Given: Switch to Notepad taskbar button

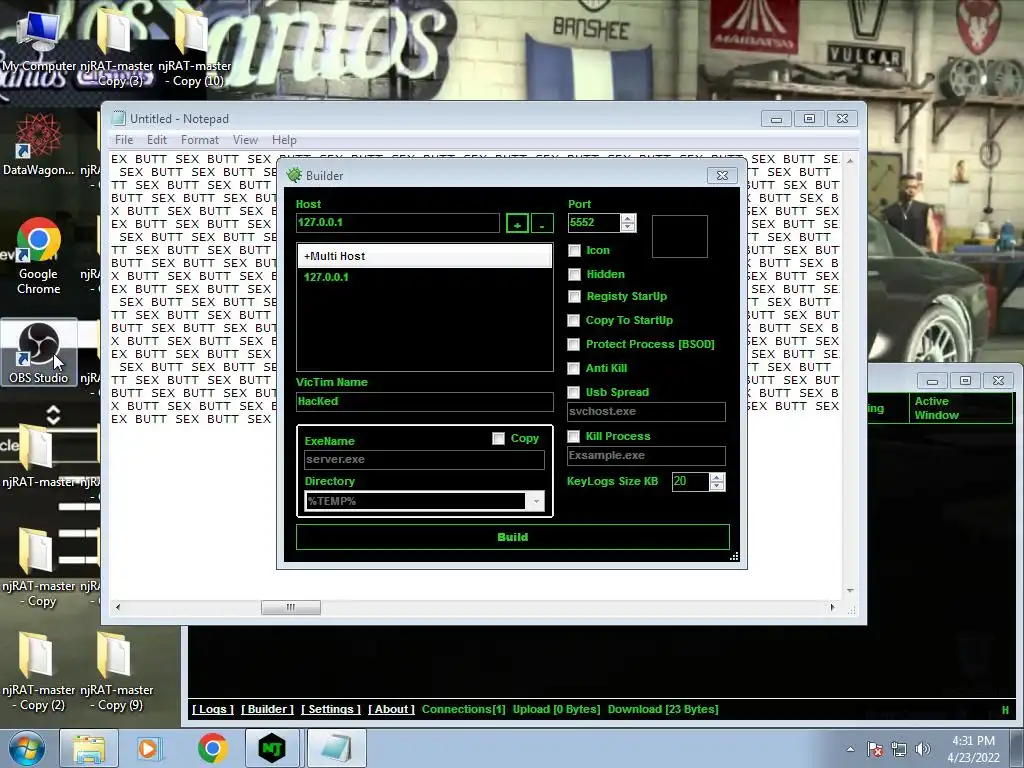Looking at the screenshot, I should (x=336, y=748).
